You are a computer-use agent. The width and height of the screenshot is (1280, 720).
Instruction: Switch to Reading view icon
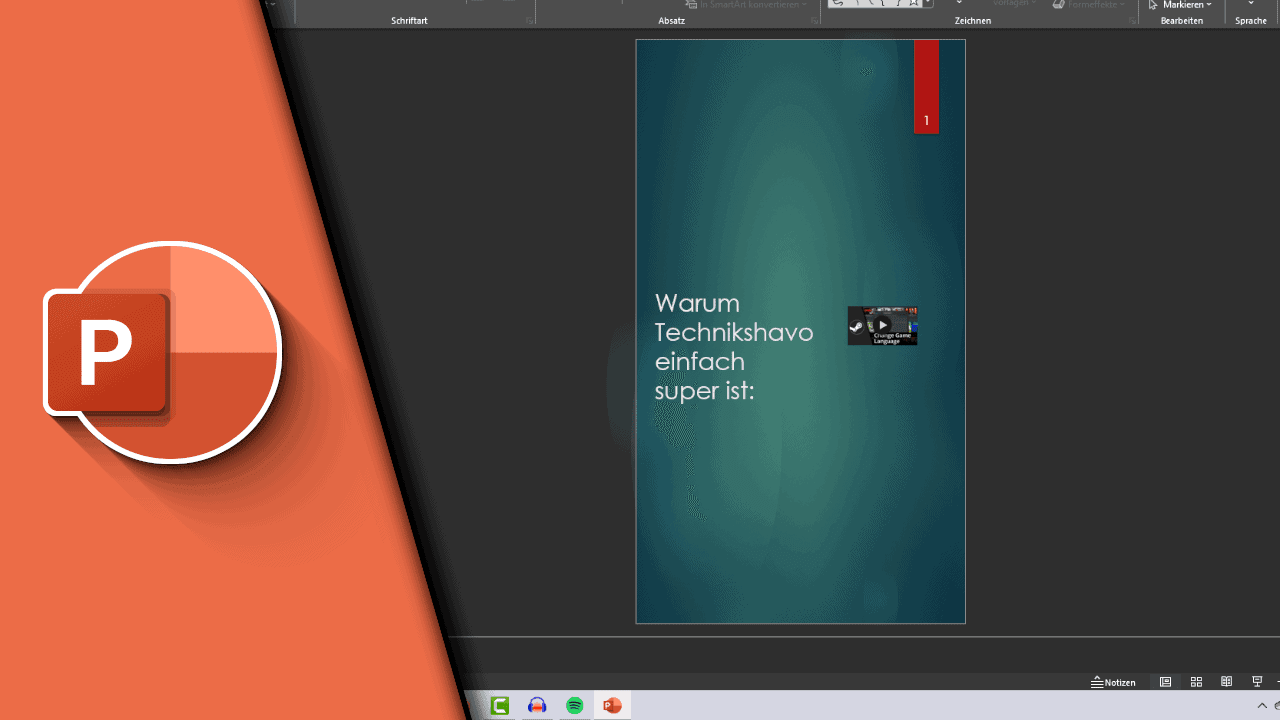1226,682
